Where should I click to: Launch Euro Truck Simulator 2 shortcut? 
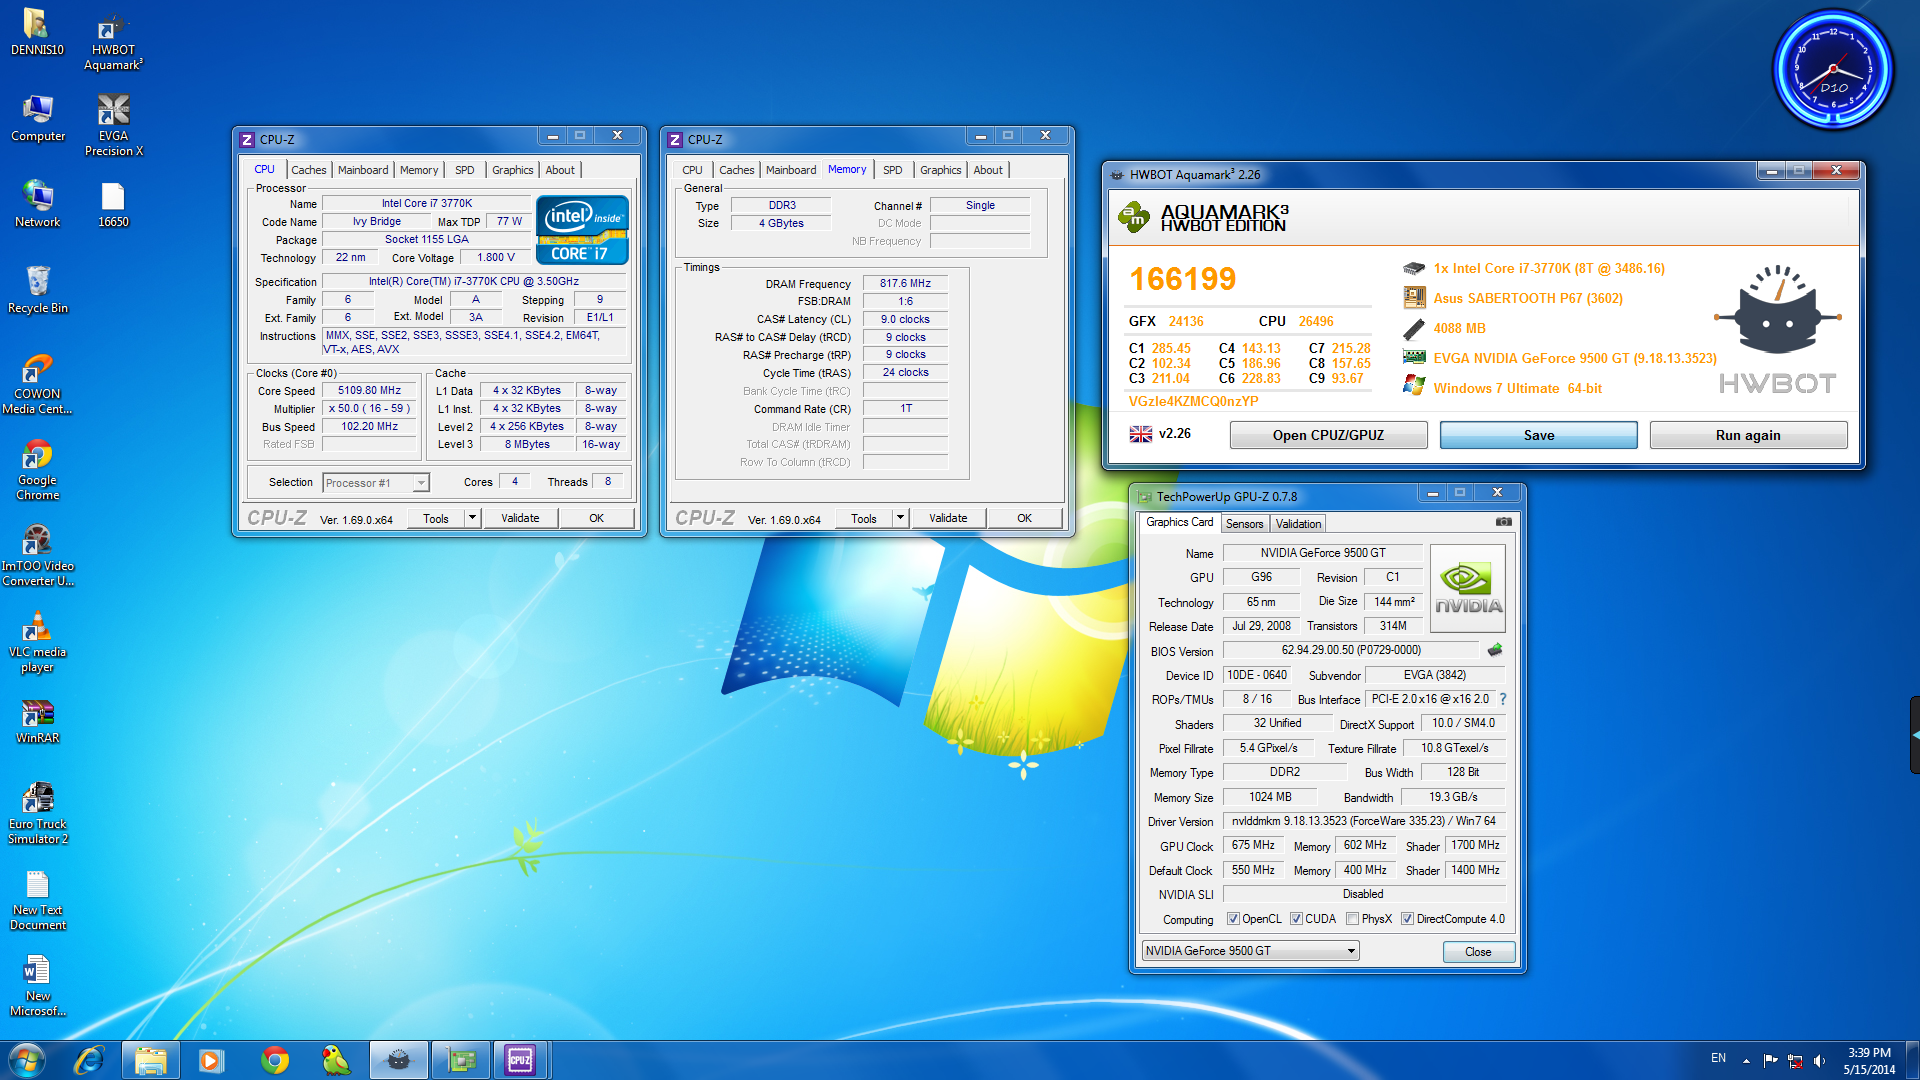point(37,813)
